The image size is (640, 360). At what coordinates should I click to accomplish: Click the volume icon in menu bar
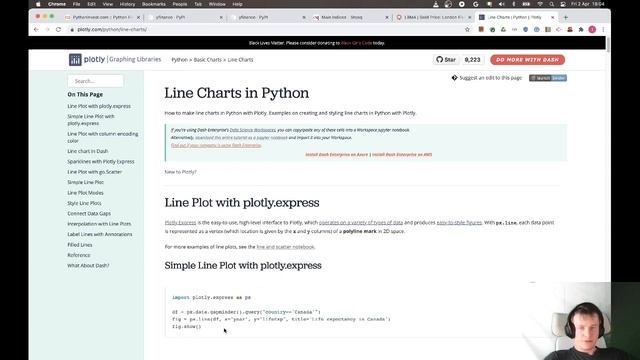click(502, 4)
